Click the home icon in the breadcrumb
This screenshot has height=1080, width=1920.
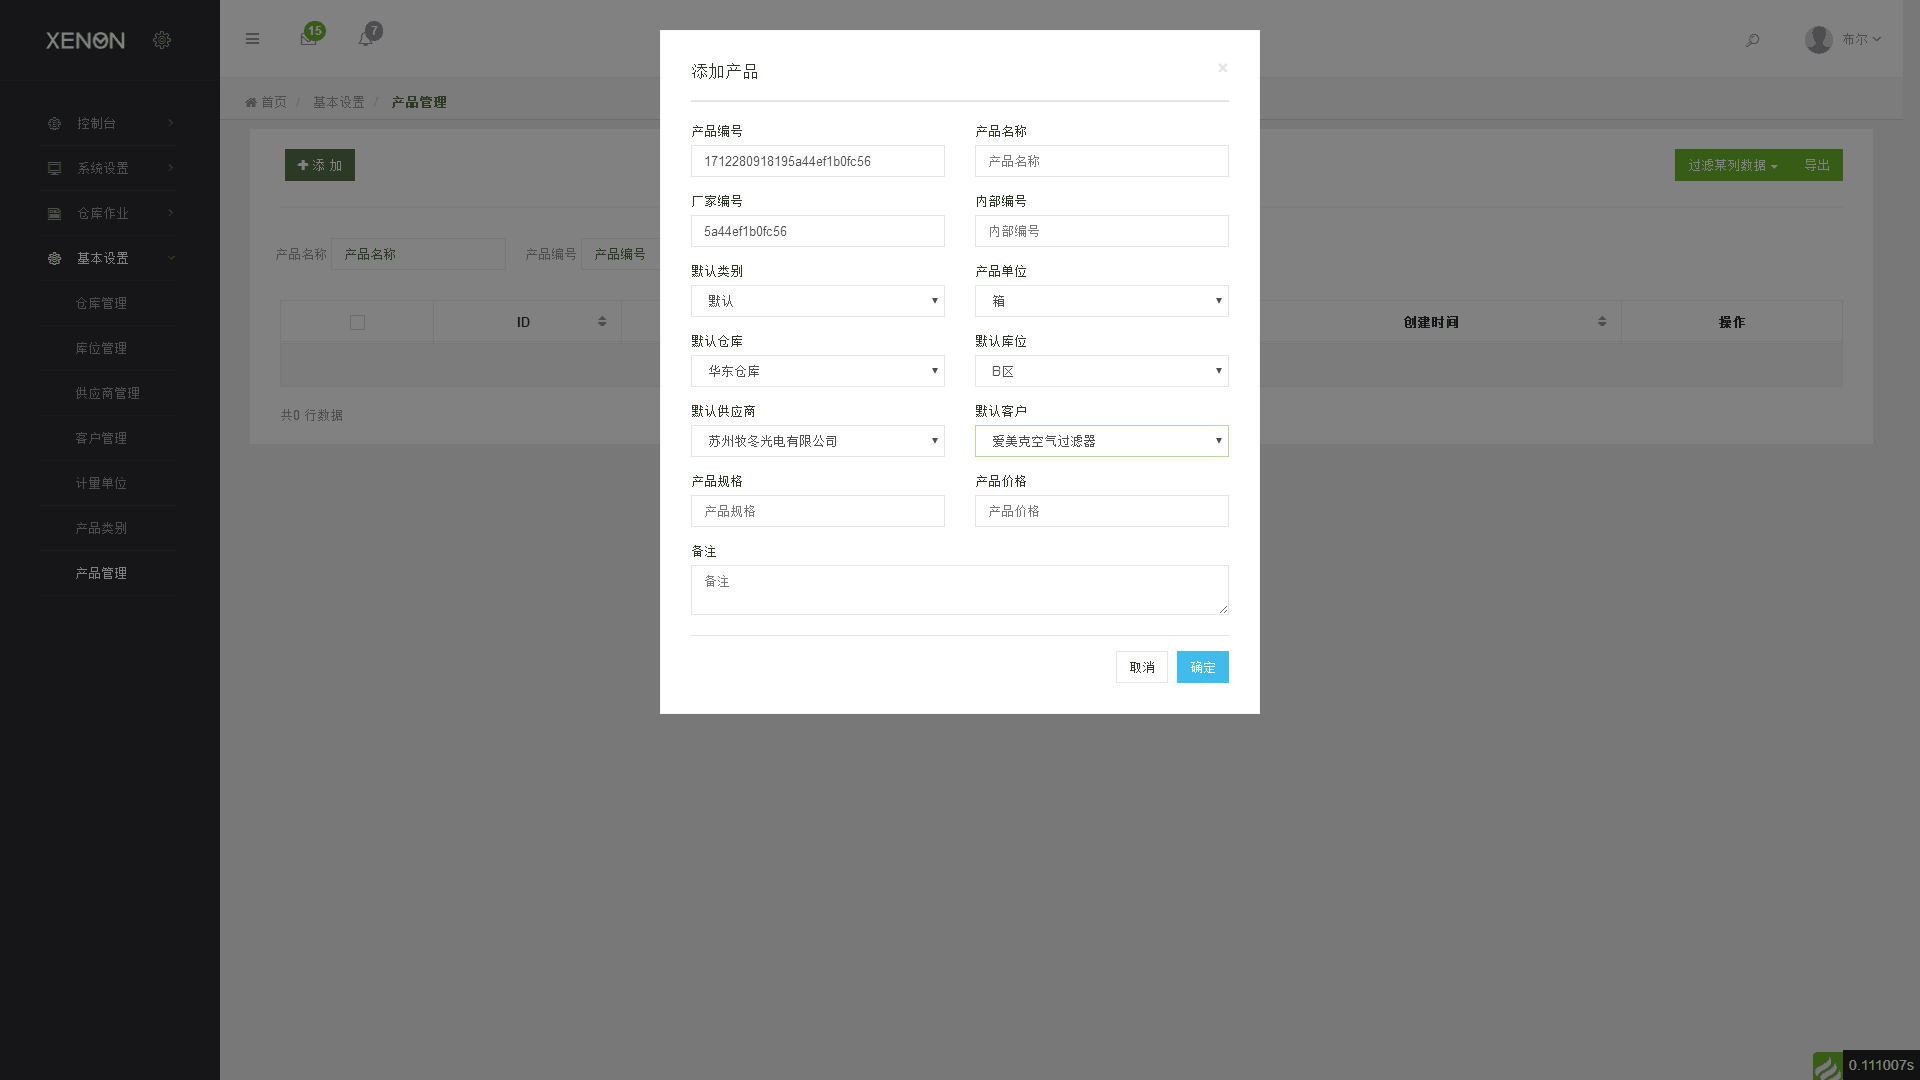pos(251,101)
